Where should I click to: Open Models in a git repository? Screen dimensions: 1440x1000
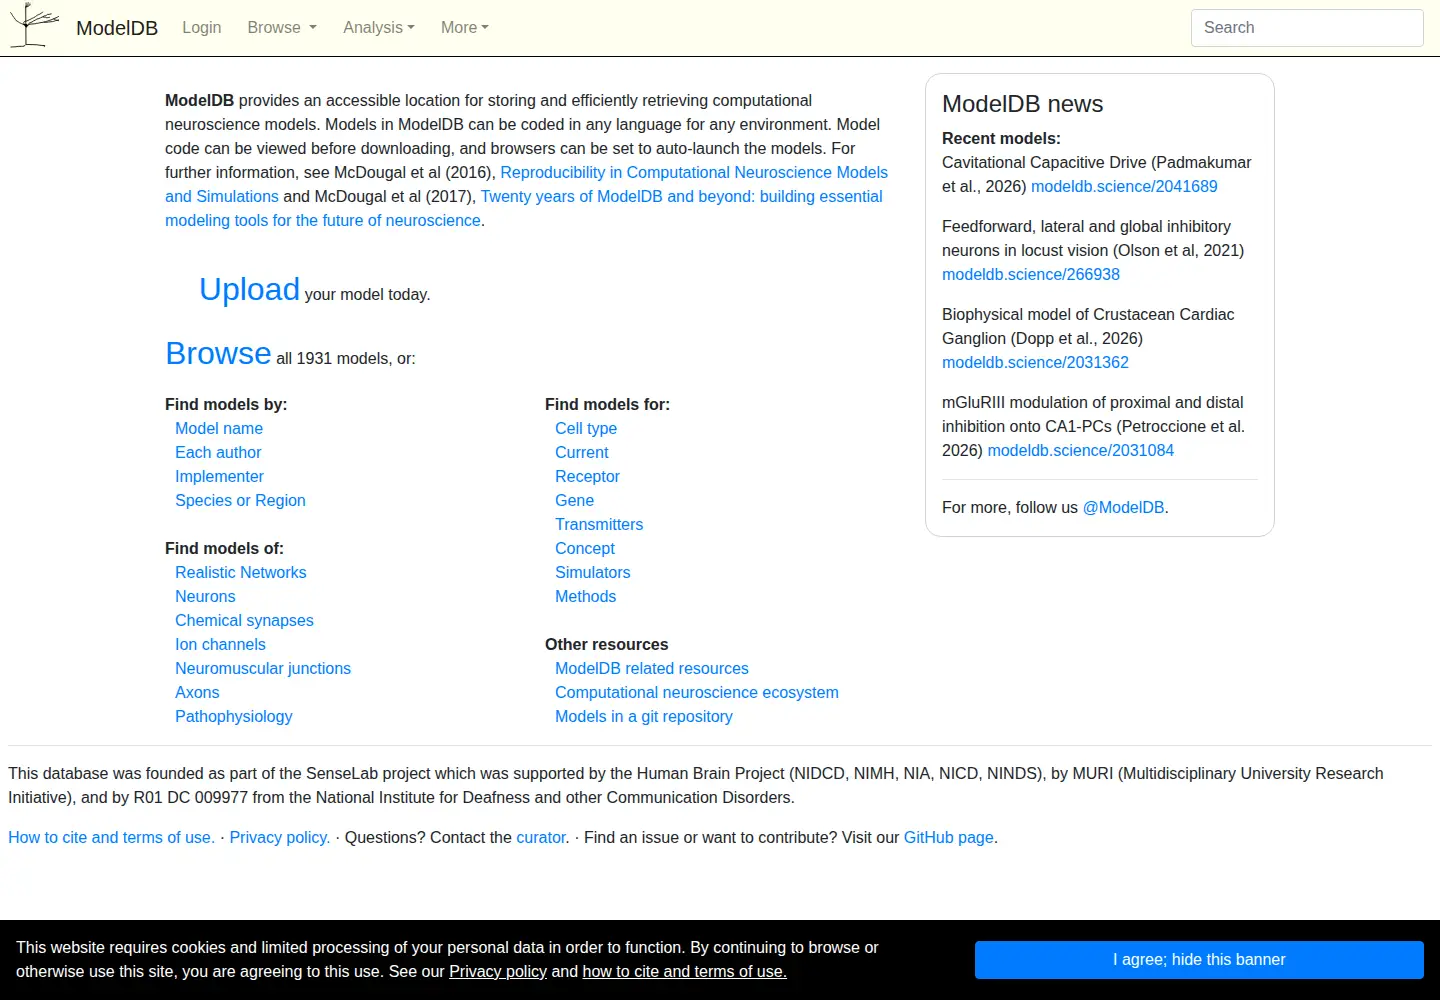pos(644,716)
